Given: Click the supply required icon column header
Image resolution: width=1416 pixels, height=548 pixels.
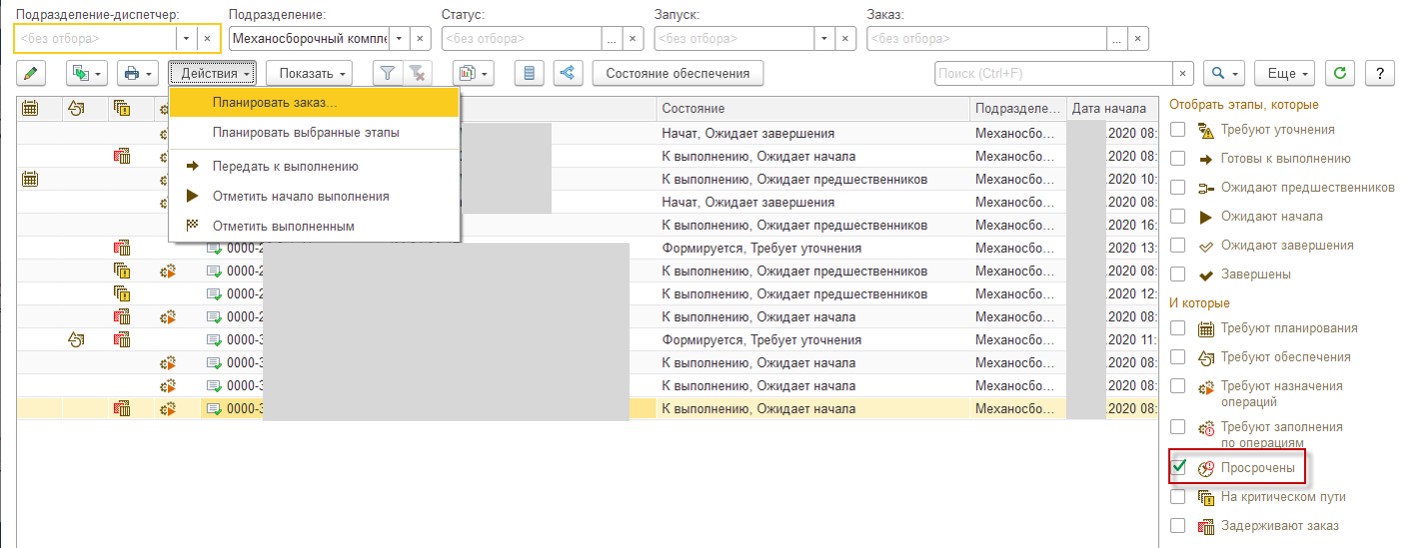Looking at the screenshot, I should click(x=76, y=108).
